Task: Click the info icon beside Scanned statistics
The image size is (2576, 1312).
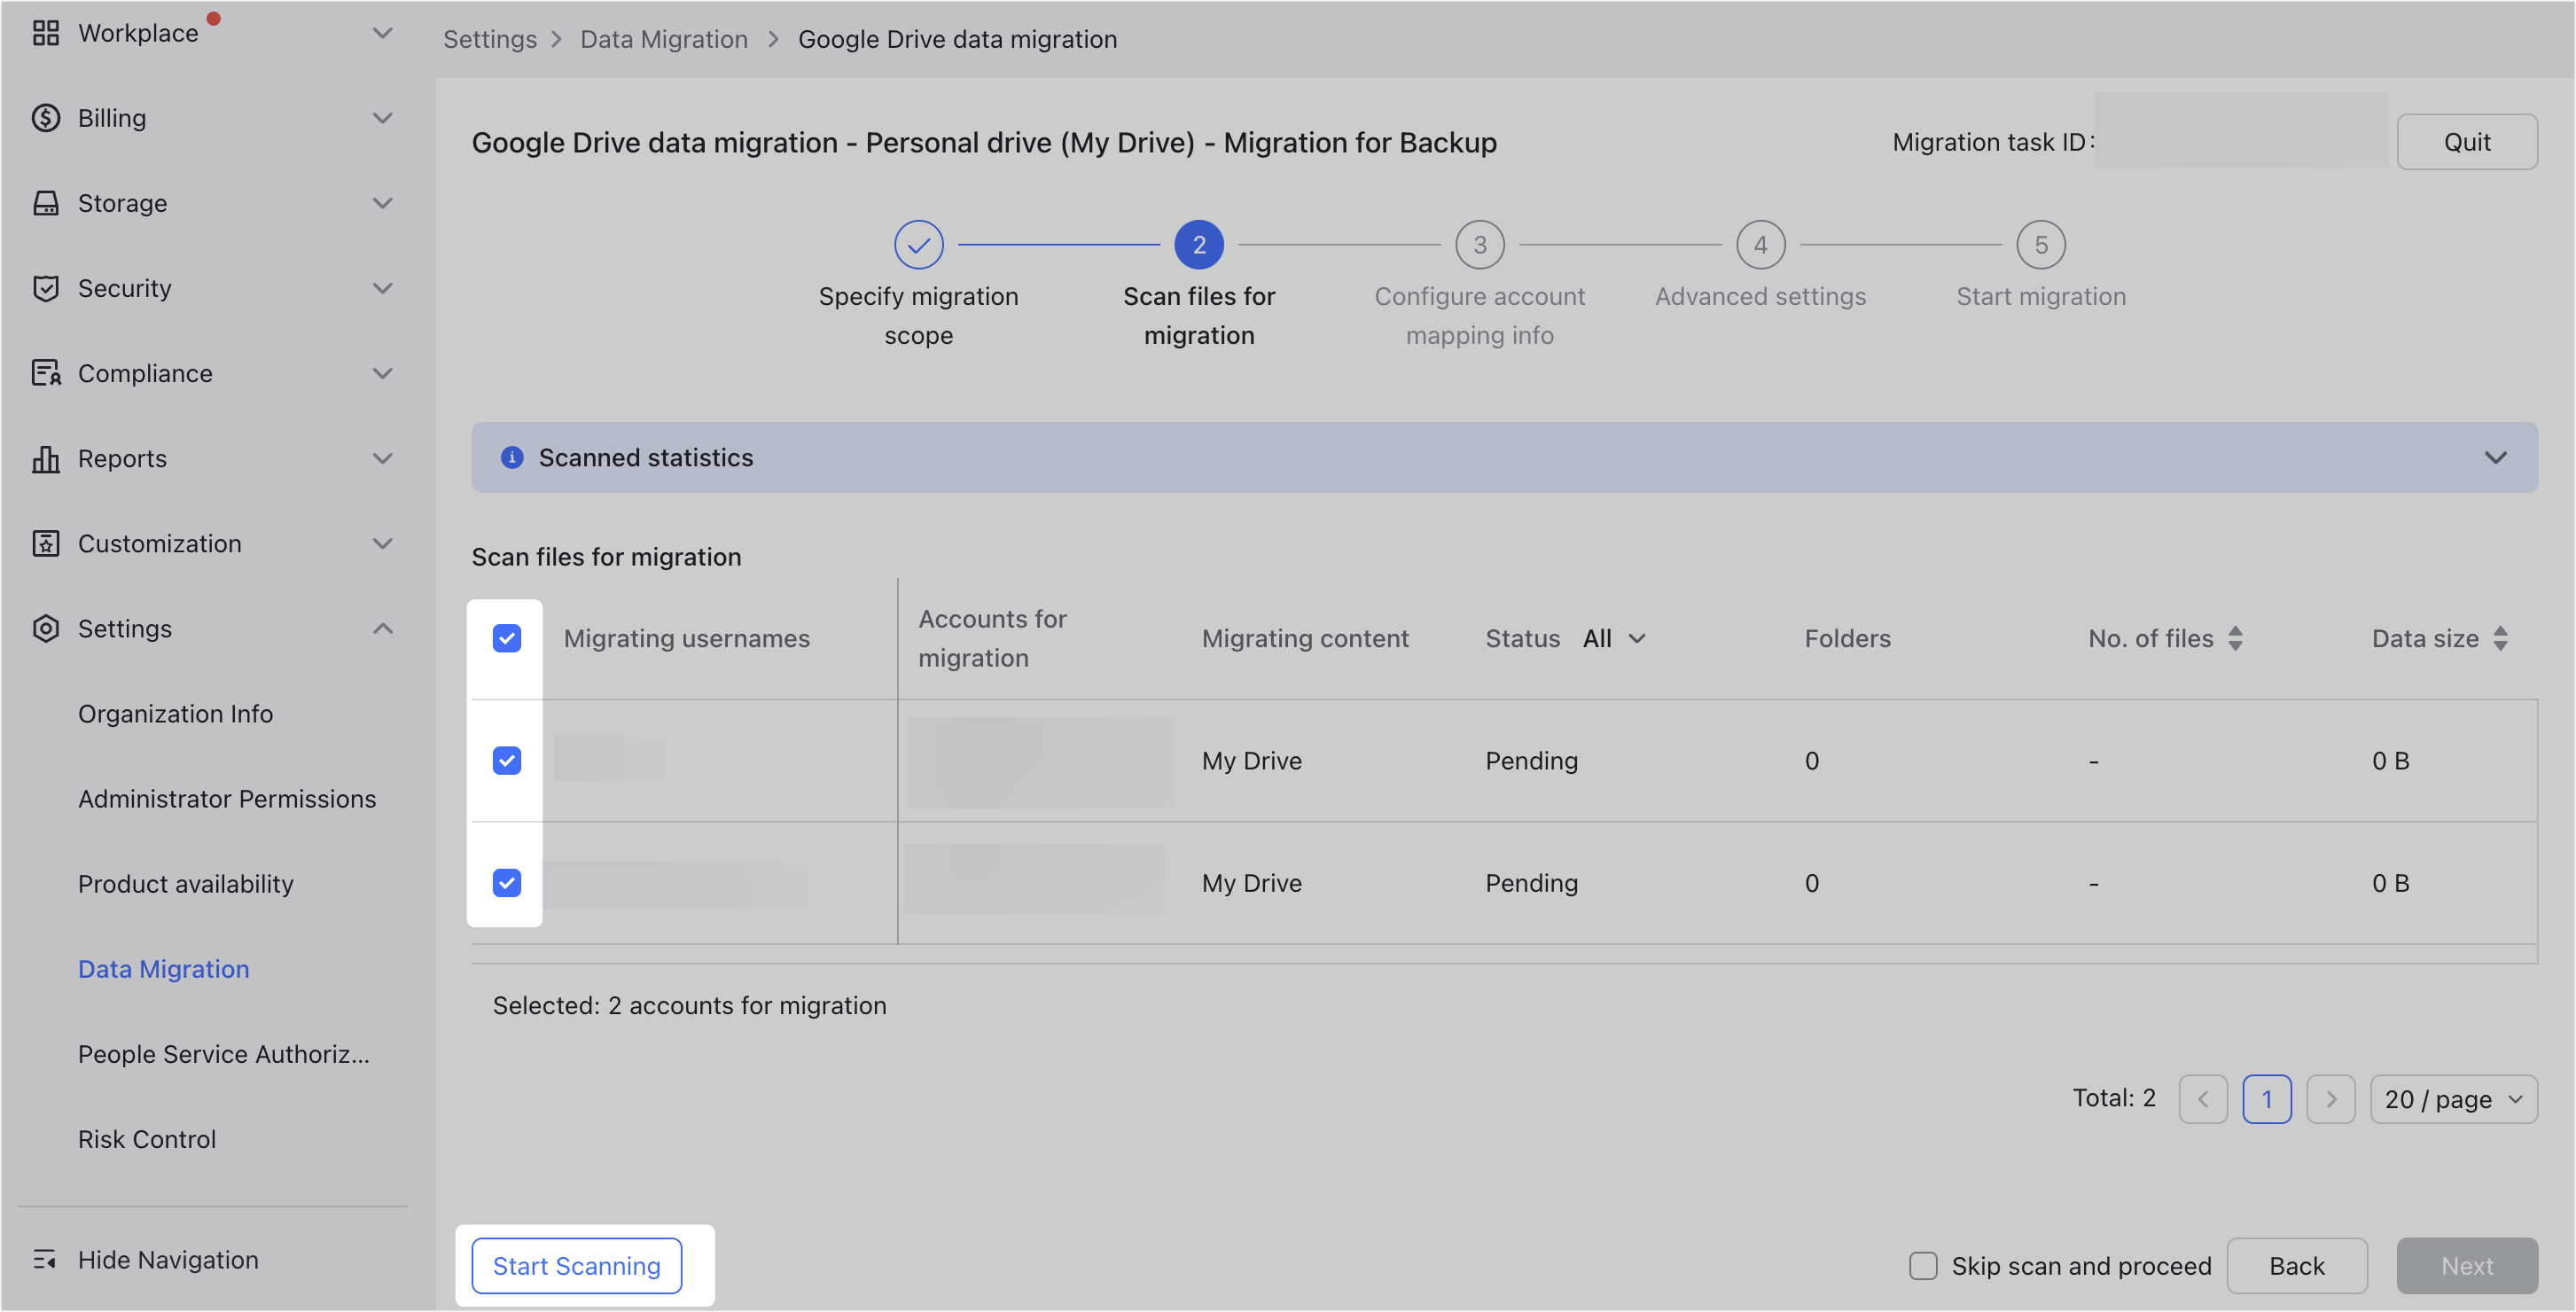Action: point(513,457)
